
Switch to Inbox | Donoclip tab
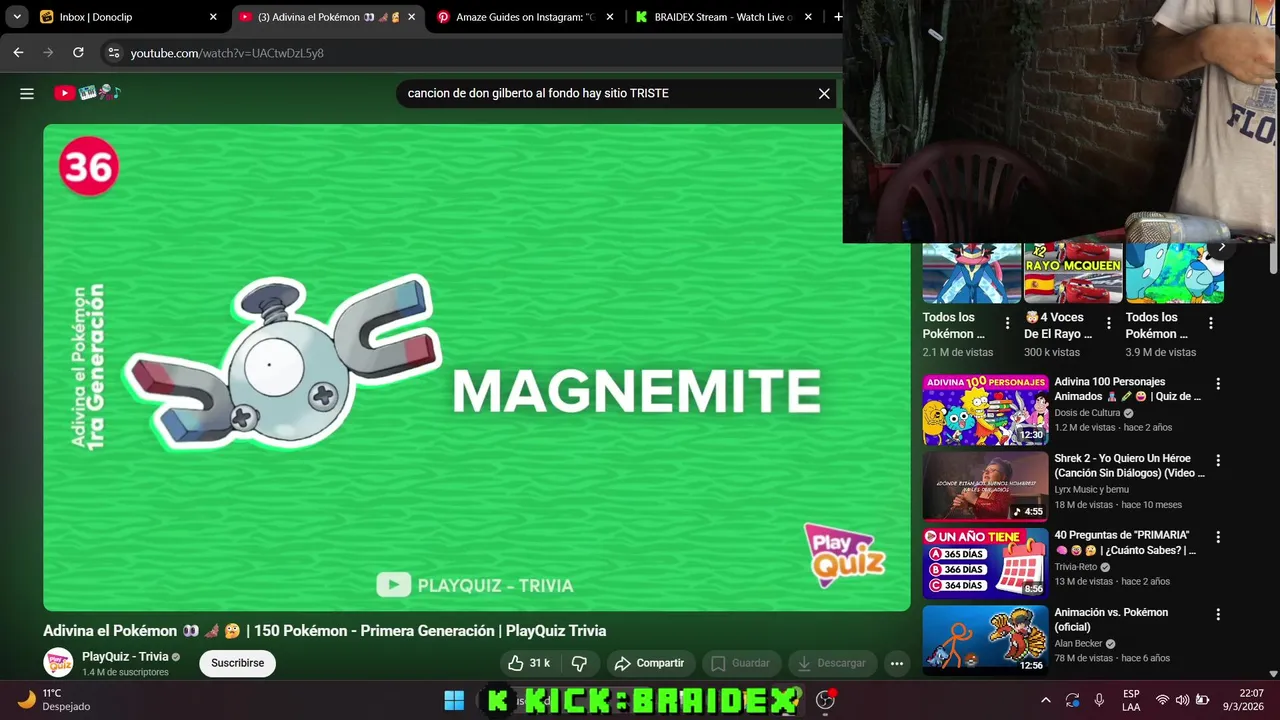coord(126,17)
